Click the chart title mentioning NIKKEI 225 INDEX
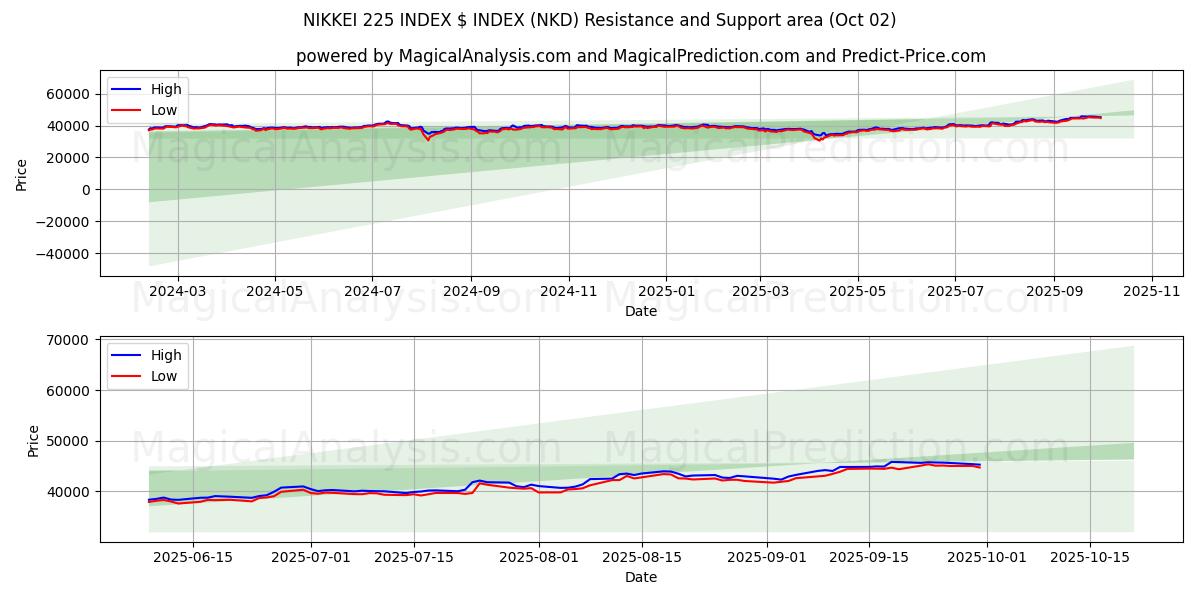This screenshot has height=600, width=1200. coord(599,20)
